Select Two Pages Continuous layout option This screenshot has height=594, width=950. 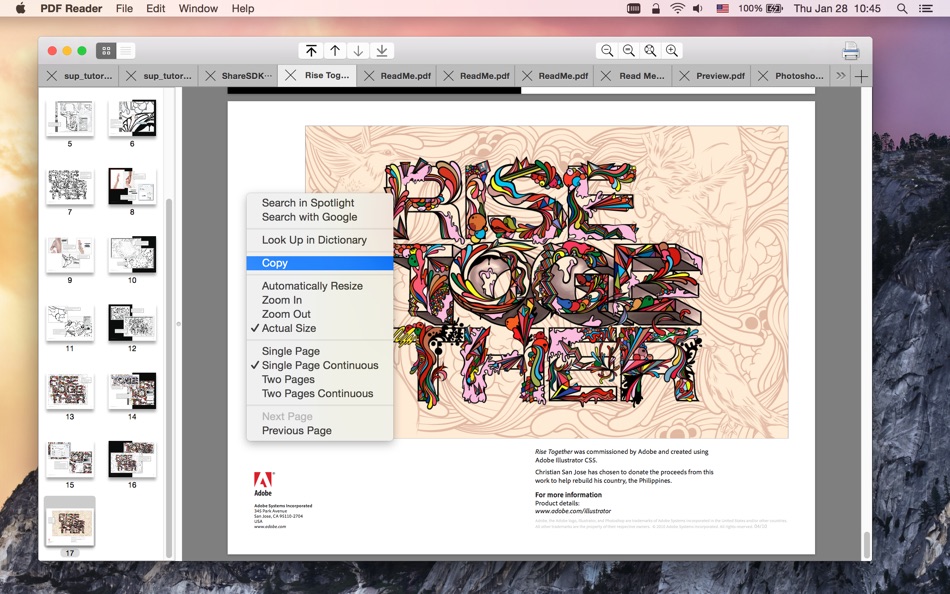point(317,394)
